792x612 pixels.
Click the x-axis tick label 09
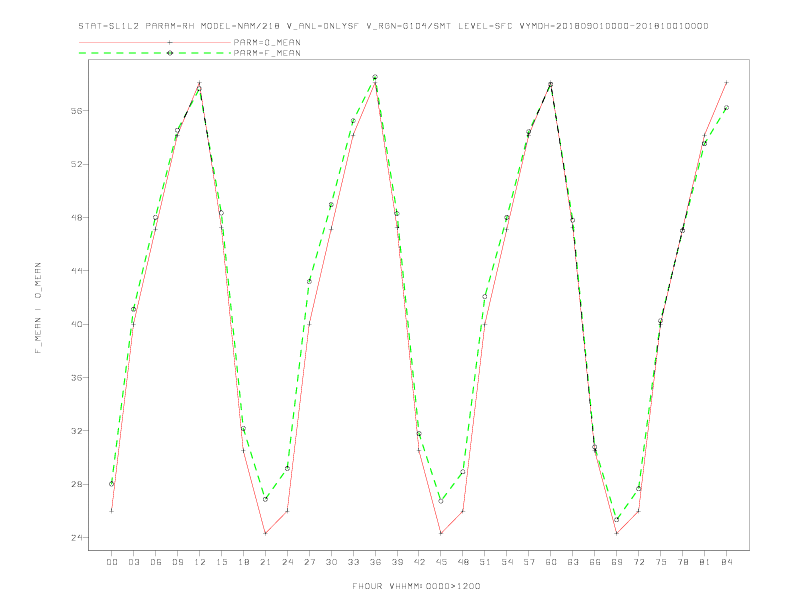(x=177, y=562)
